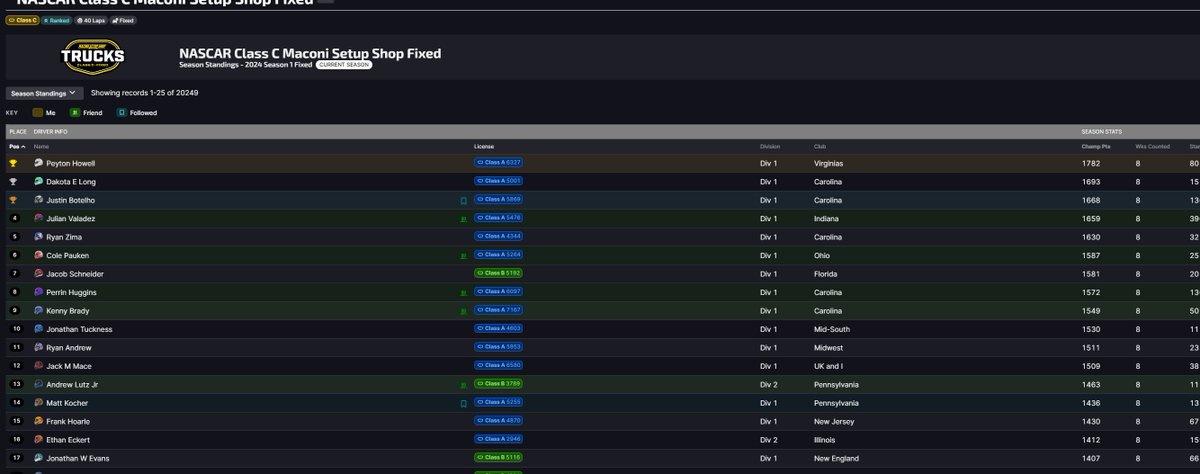1200x474 pixels.
Task: Click the Champ Pts value 1782
Action: click(x=1091, y=163)
